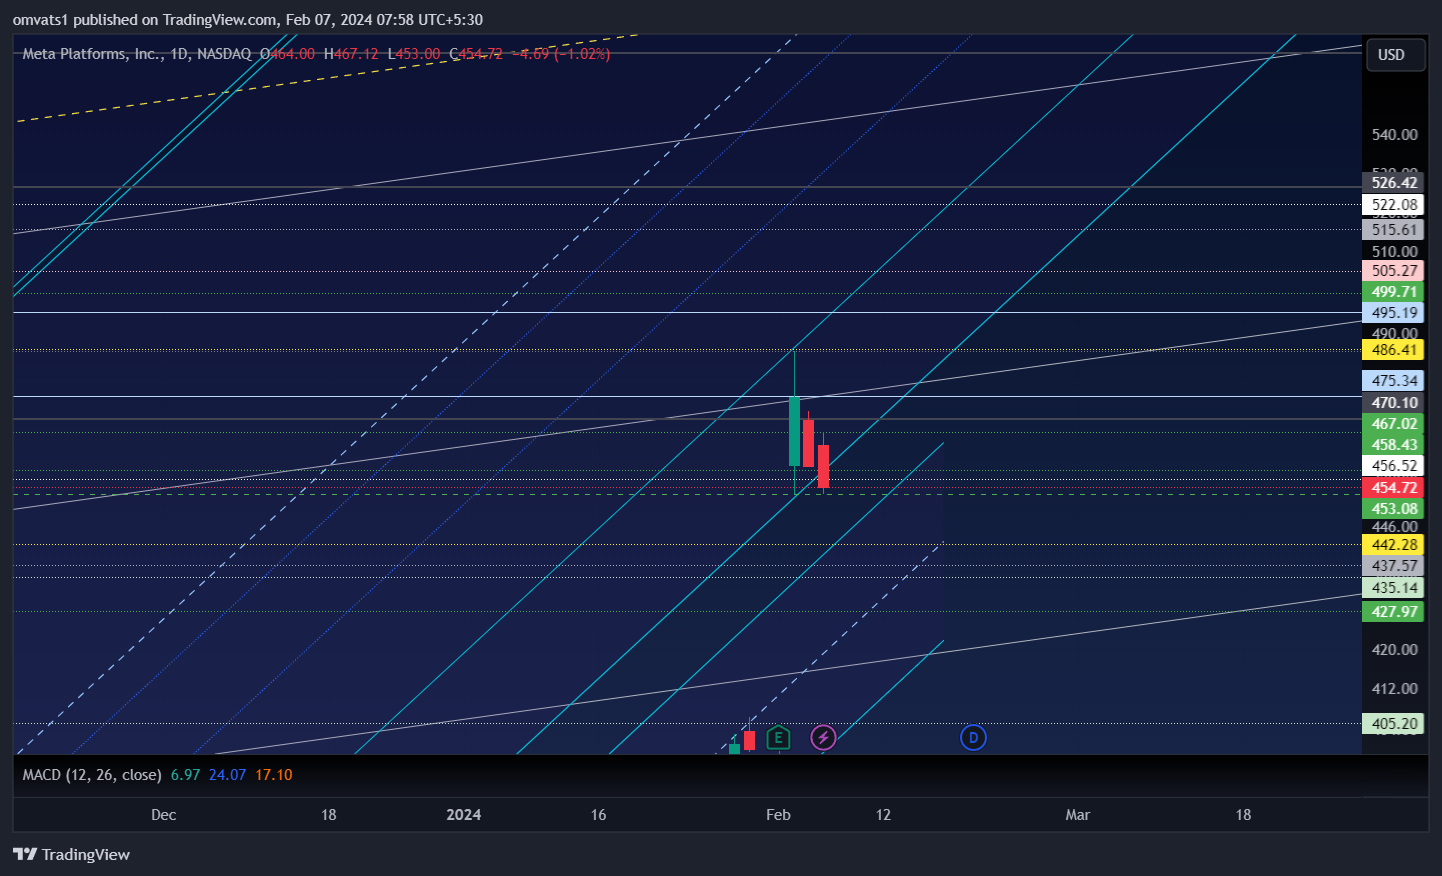
Task: Click the gray 437.57 price label
Action: (1393, 566)
